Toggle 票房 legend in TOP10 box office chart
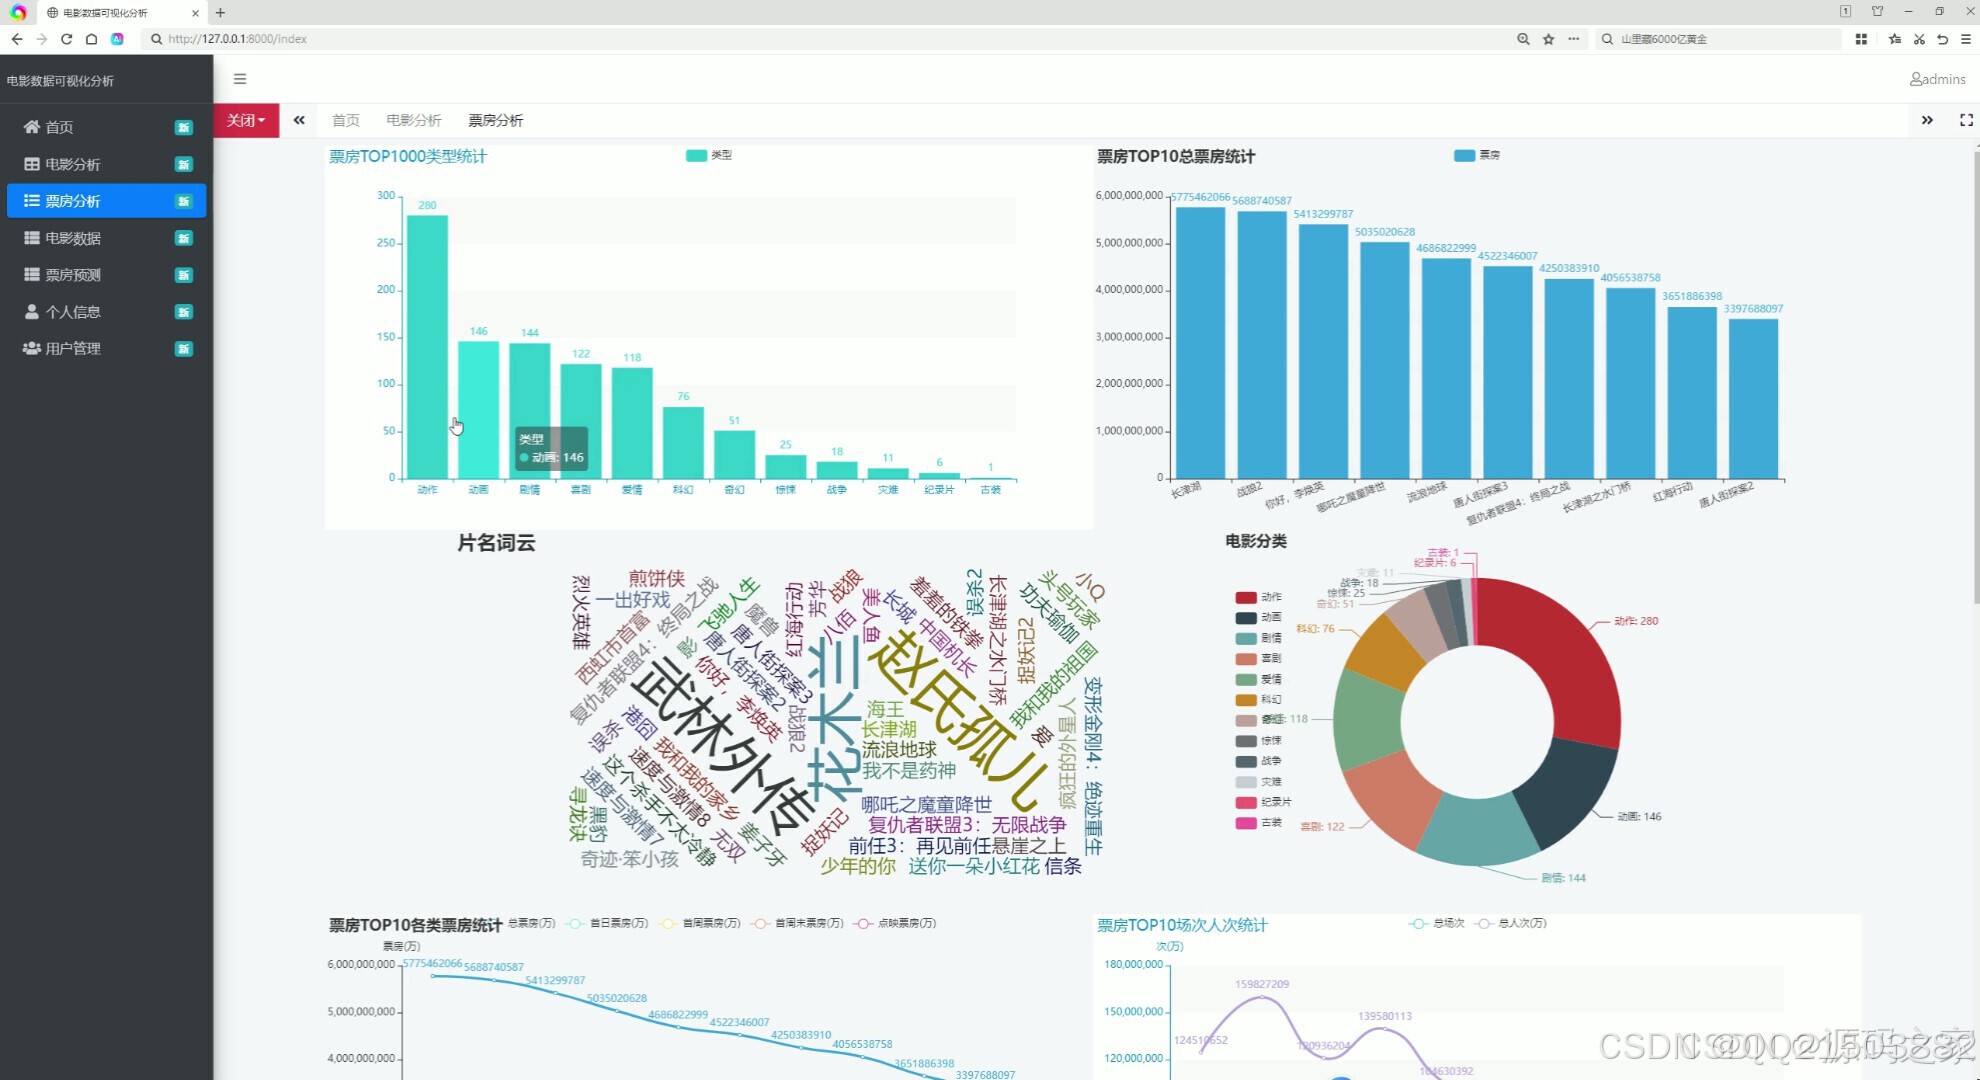 (1464, 155)
